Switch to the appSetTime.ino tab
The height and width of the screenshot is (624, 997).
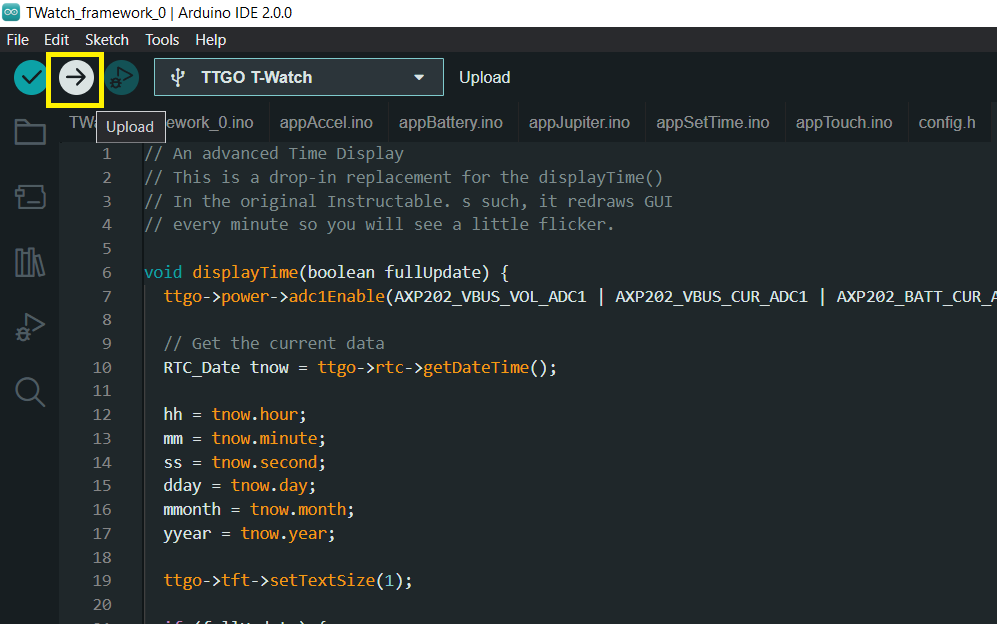point(713,123)
